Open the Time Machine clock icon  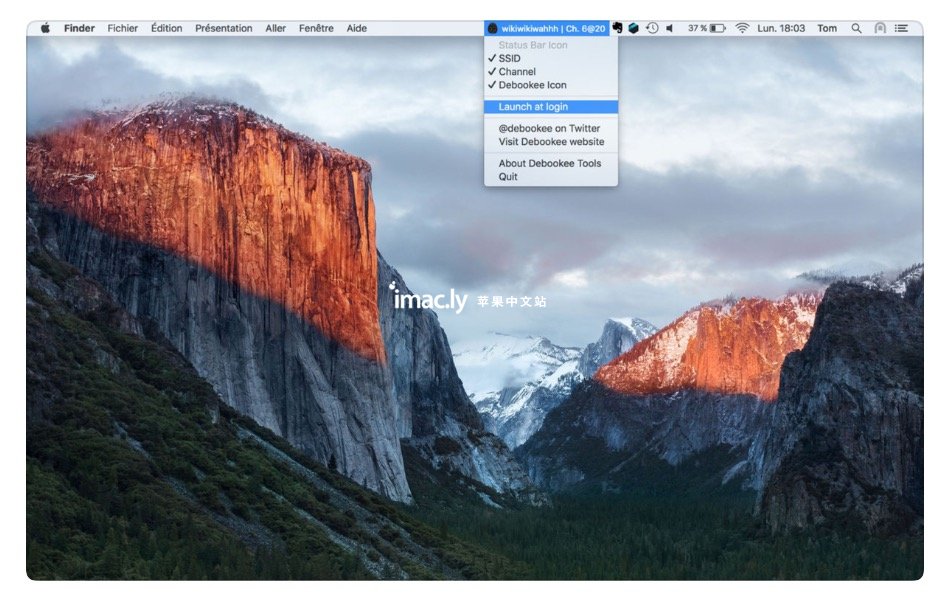(x=652, y=28)
